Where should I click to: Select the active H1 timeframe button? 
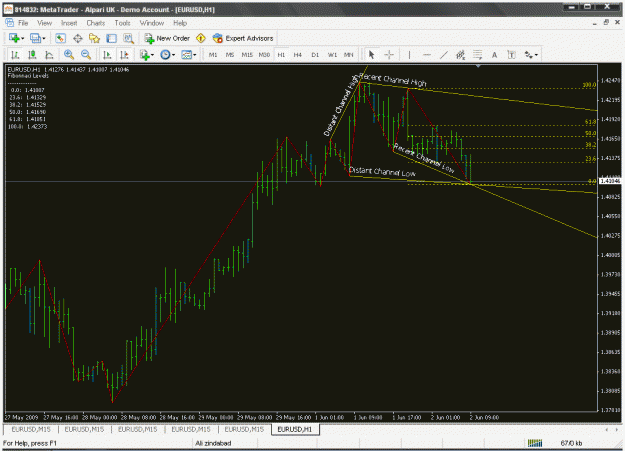[281, 55]
